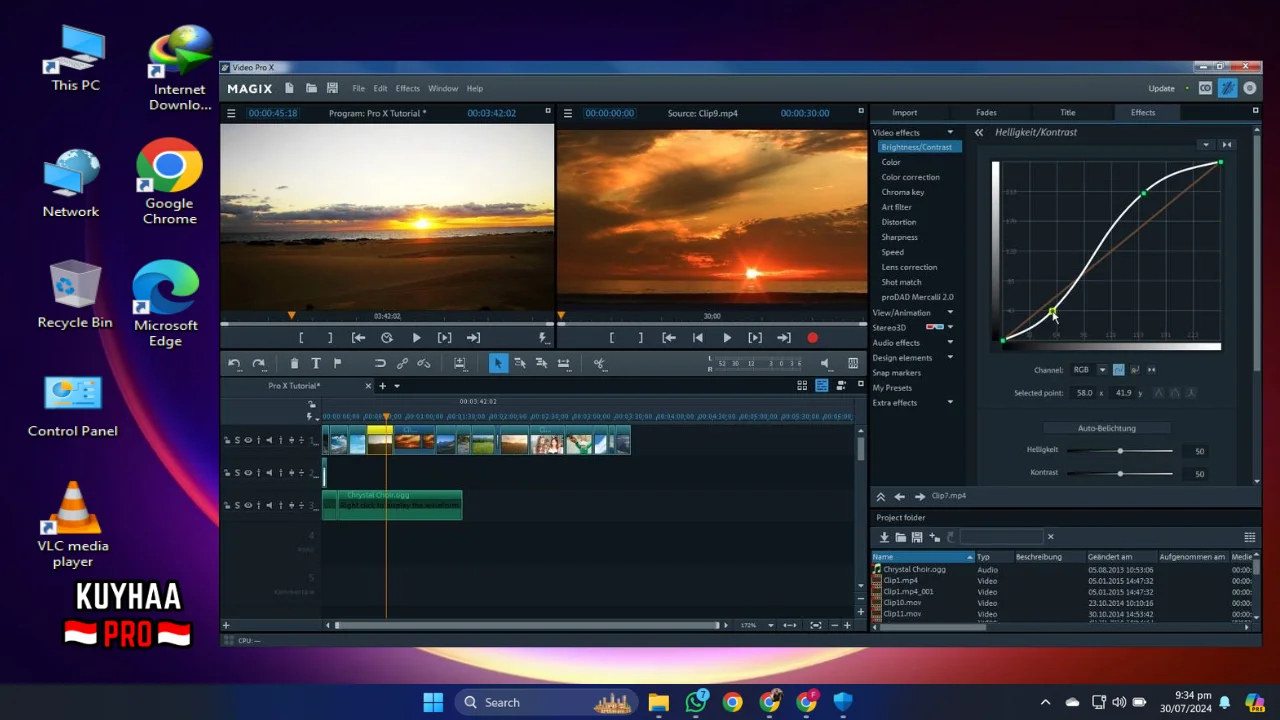This screenshot has width=1280, height=720.
Task: Set a chapter marker flag
Action: tap(337, 364)
